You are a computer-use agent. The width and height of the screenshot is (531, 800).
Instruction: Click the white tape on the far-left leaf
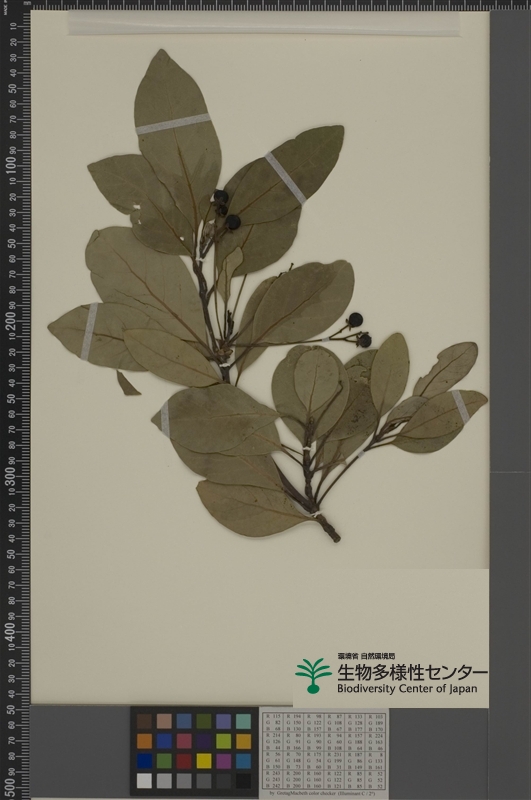(x=89, y=332)
